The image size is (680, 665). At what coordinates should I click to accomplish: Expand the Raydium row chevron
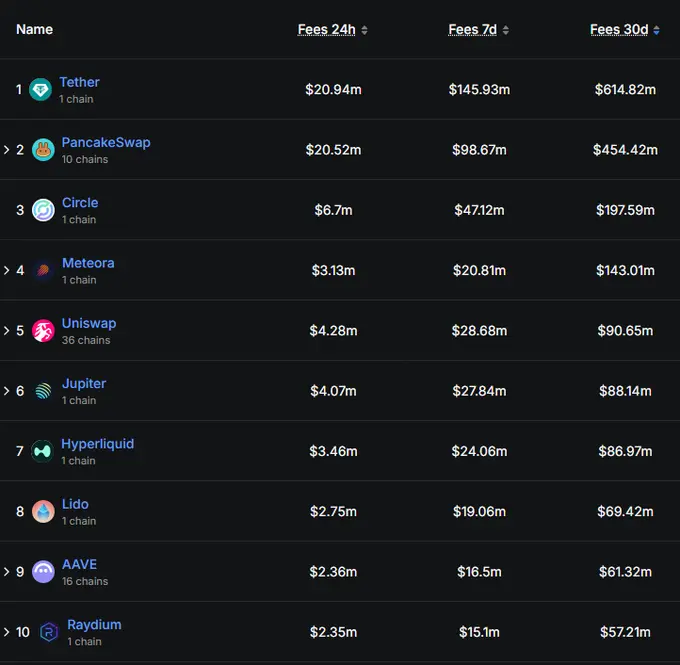(x=7, y=632)
